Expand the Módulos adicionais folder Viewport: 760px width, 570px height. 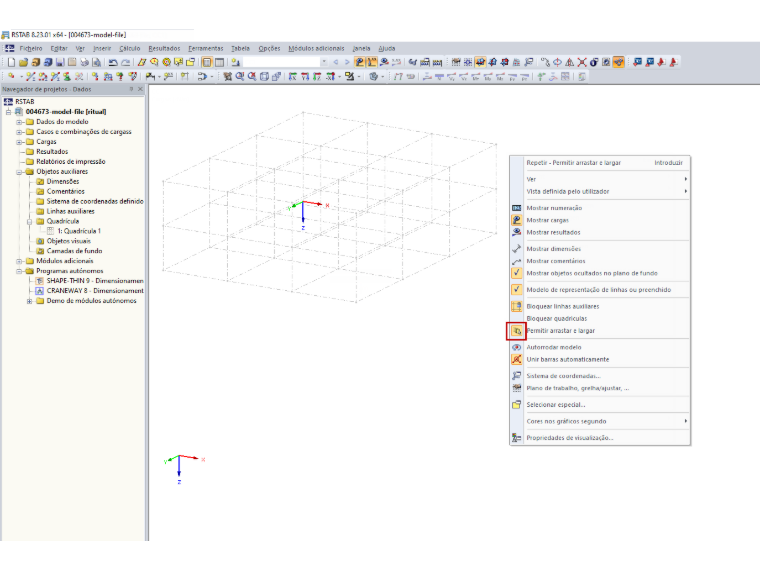point(19,261)
